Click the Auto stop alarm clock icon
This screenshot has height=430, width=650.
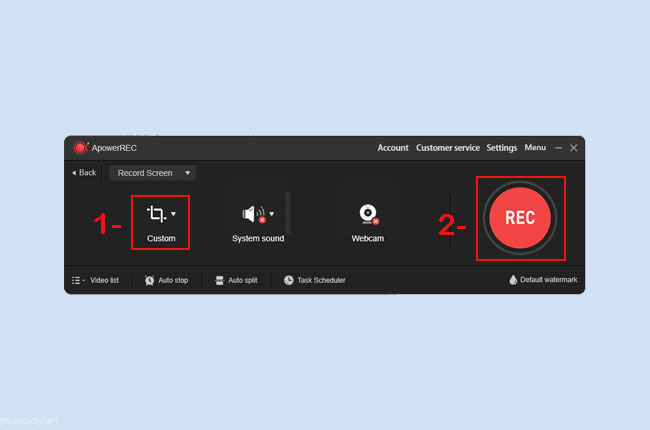[149, 280]
